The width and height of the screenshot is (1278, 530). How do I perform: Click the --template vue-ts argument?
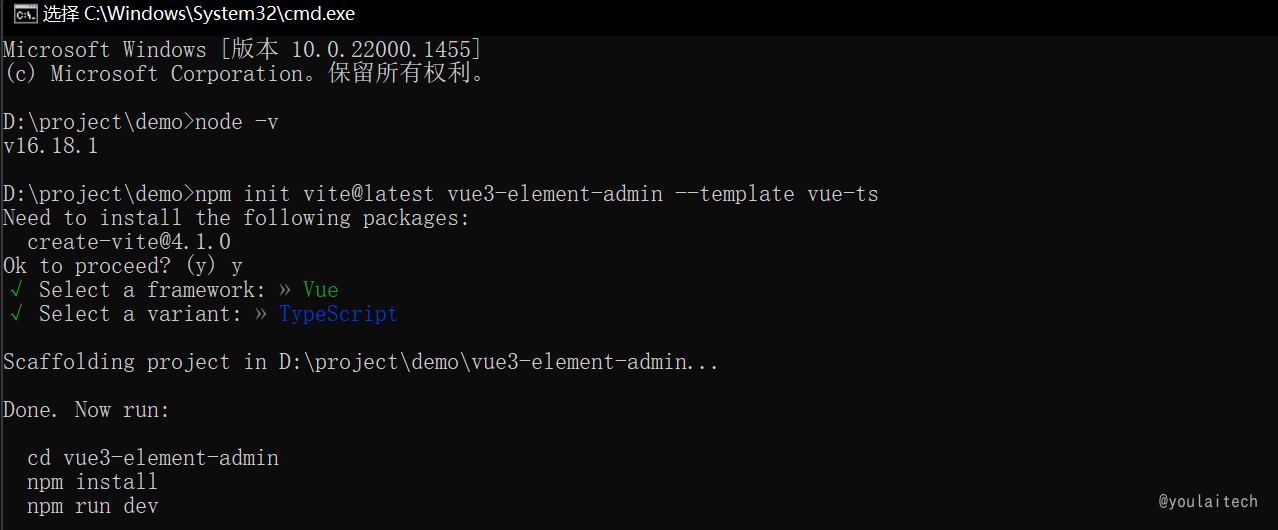pyautogui.click(x=783, y=194)
